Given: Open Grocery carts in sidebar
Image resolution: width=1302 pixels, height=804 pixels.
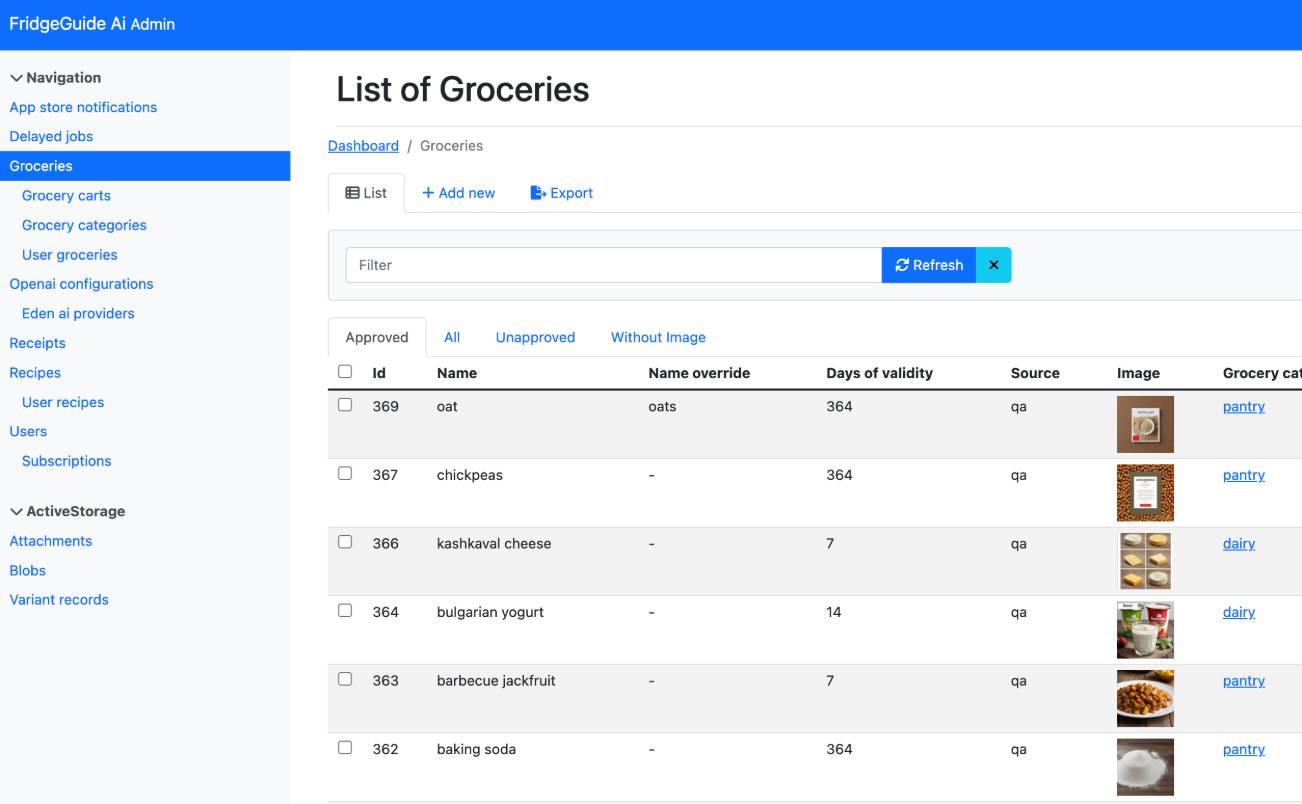Looking at the screenshot, I should [66, 196].
